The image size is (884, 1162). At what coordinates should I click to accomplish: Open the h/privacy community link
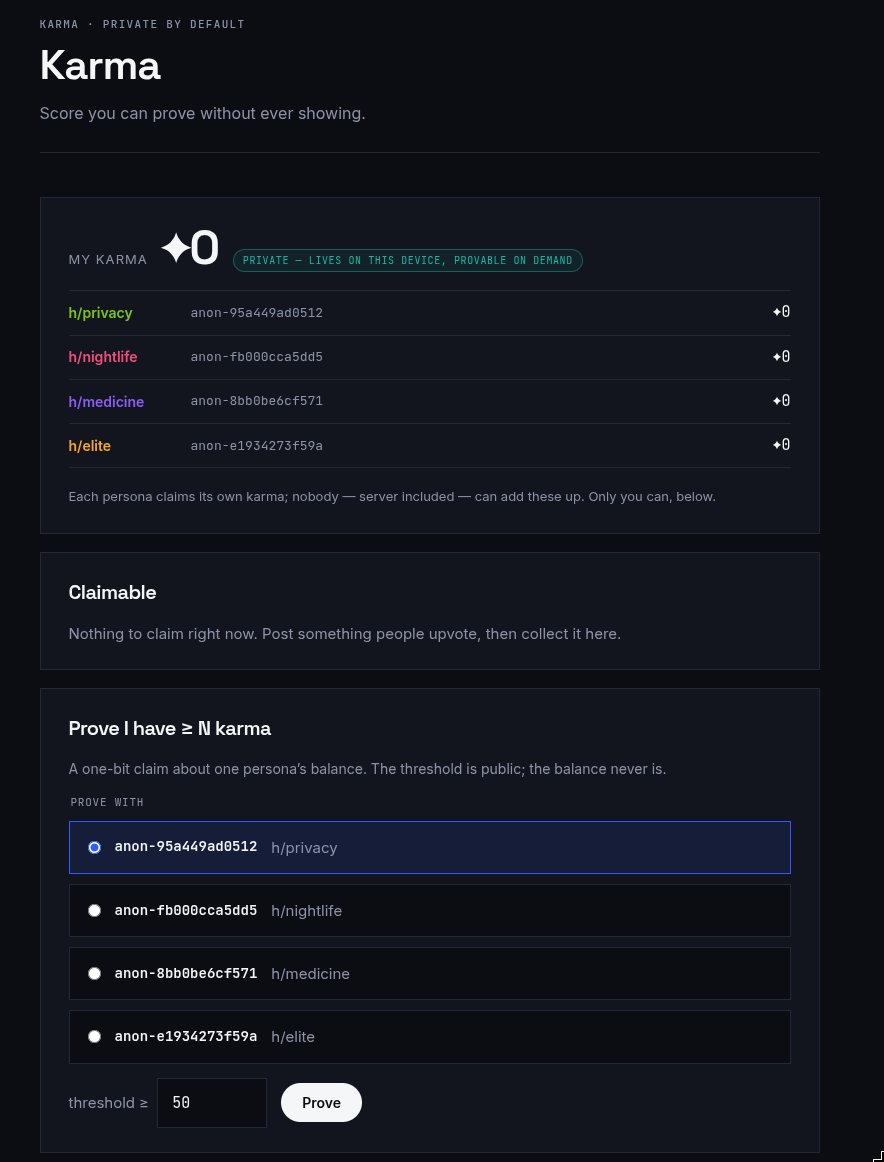tap(100, 313)
